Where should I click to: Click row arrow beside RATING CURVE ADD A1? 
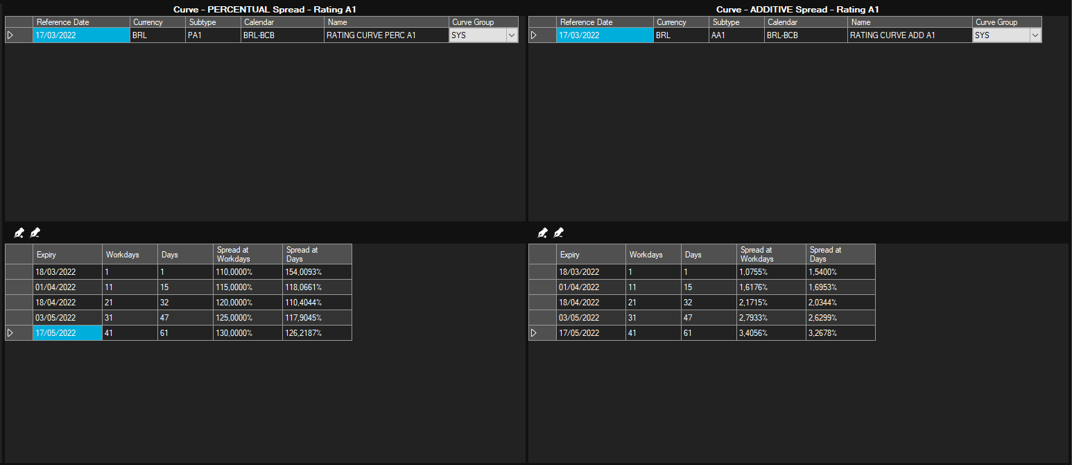[x=535, y=35]
